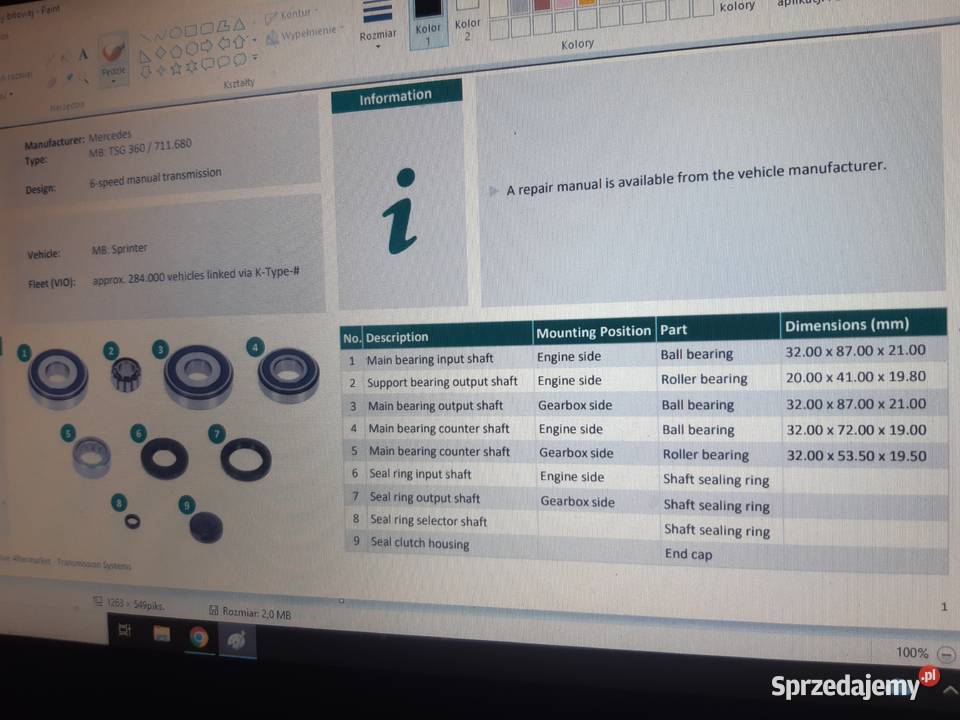This screenshot has height=720, width=960.
Task: Pick the Oval shape
Action: [176, 32]
